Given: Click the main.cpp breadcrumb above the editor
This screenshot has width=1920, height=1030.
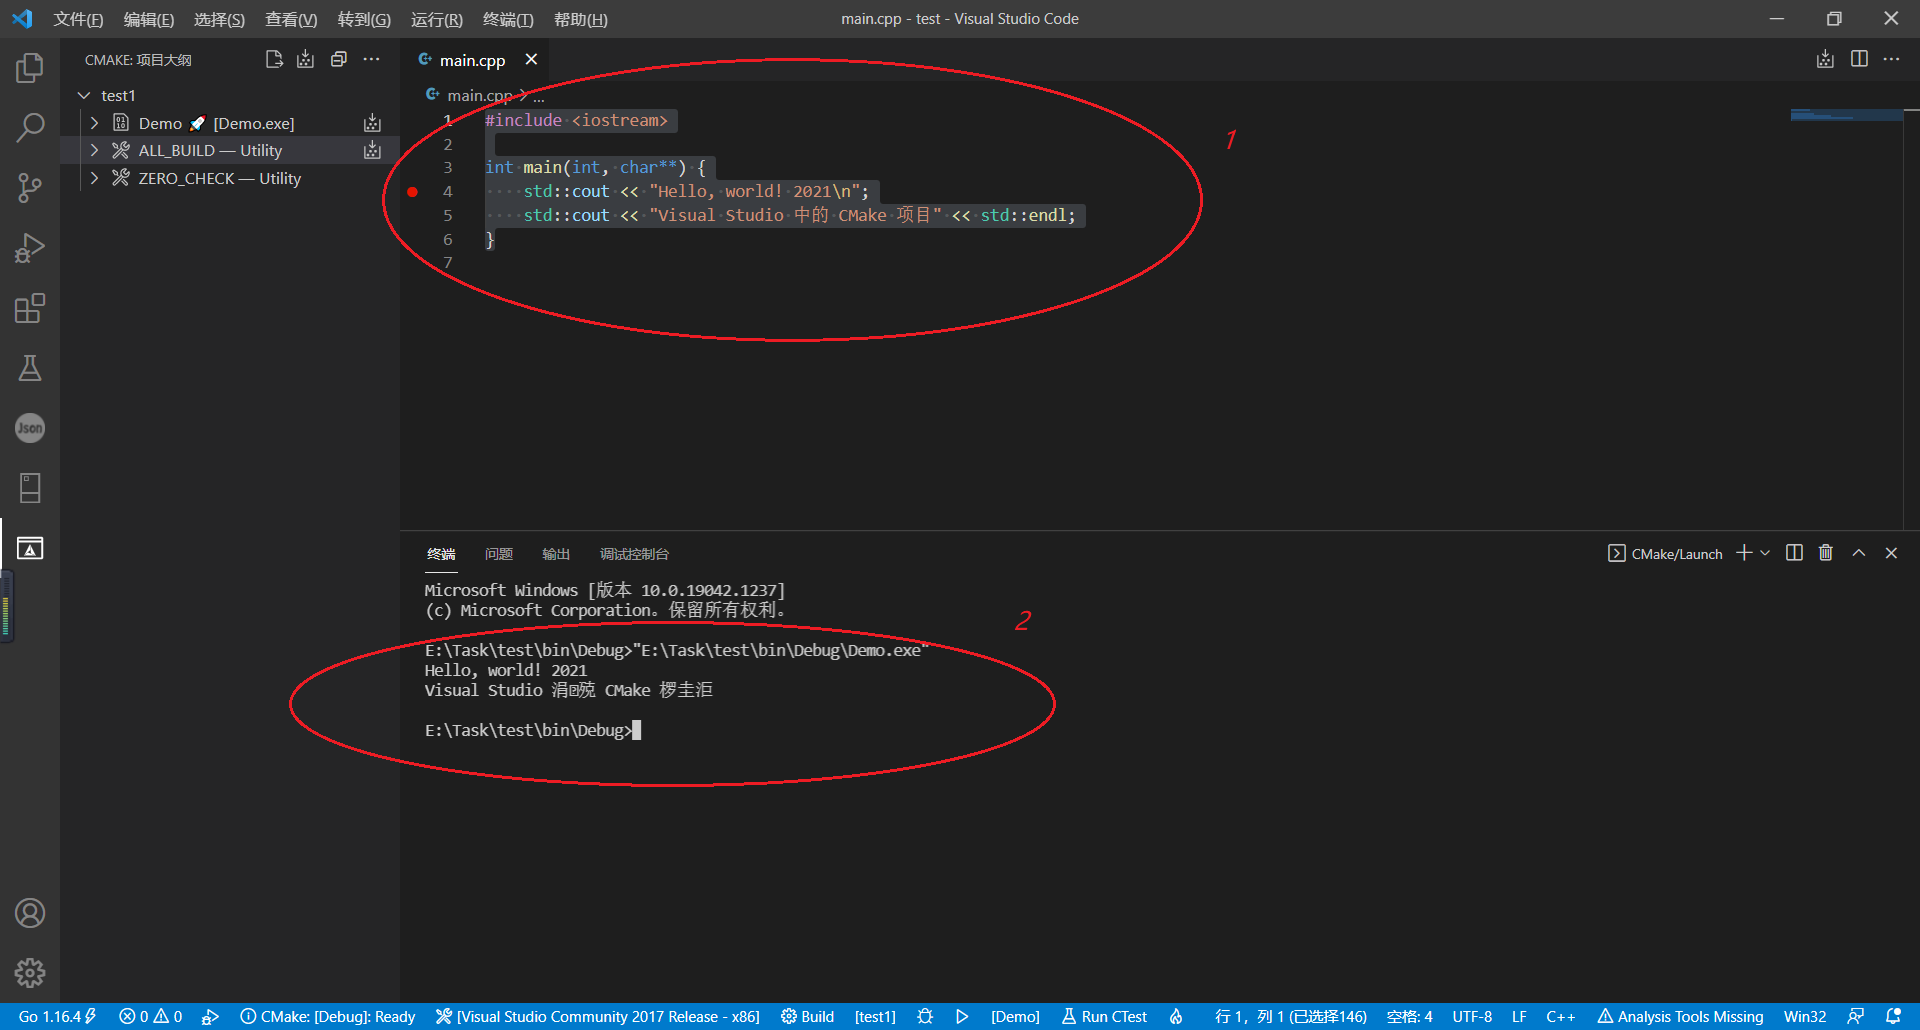Looking at the screenshot, I should pos(478,95).
